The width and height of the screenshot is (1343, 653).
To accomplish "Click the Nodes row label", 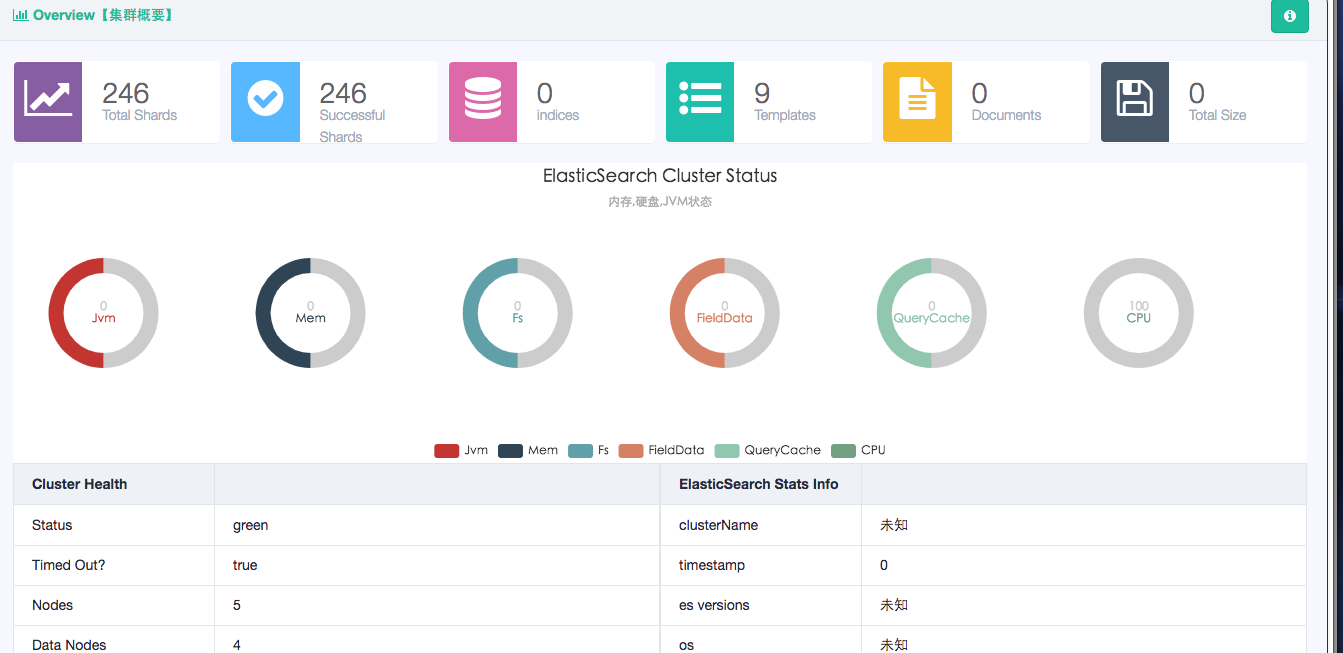I will coord(52,605).
